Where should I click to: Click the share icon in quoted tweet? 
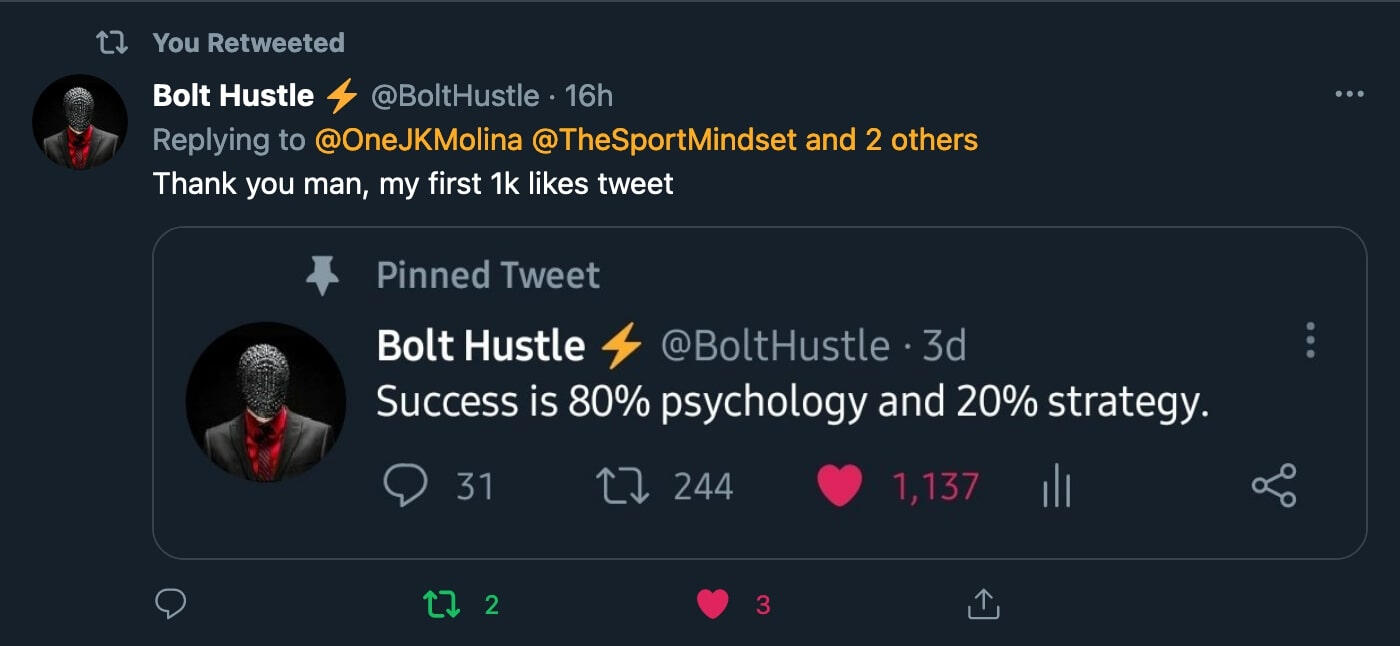1273,486
